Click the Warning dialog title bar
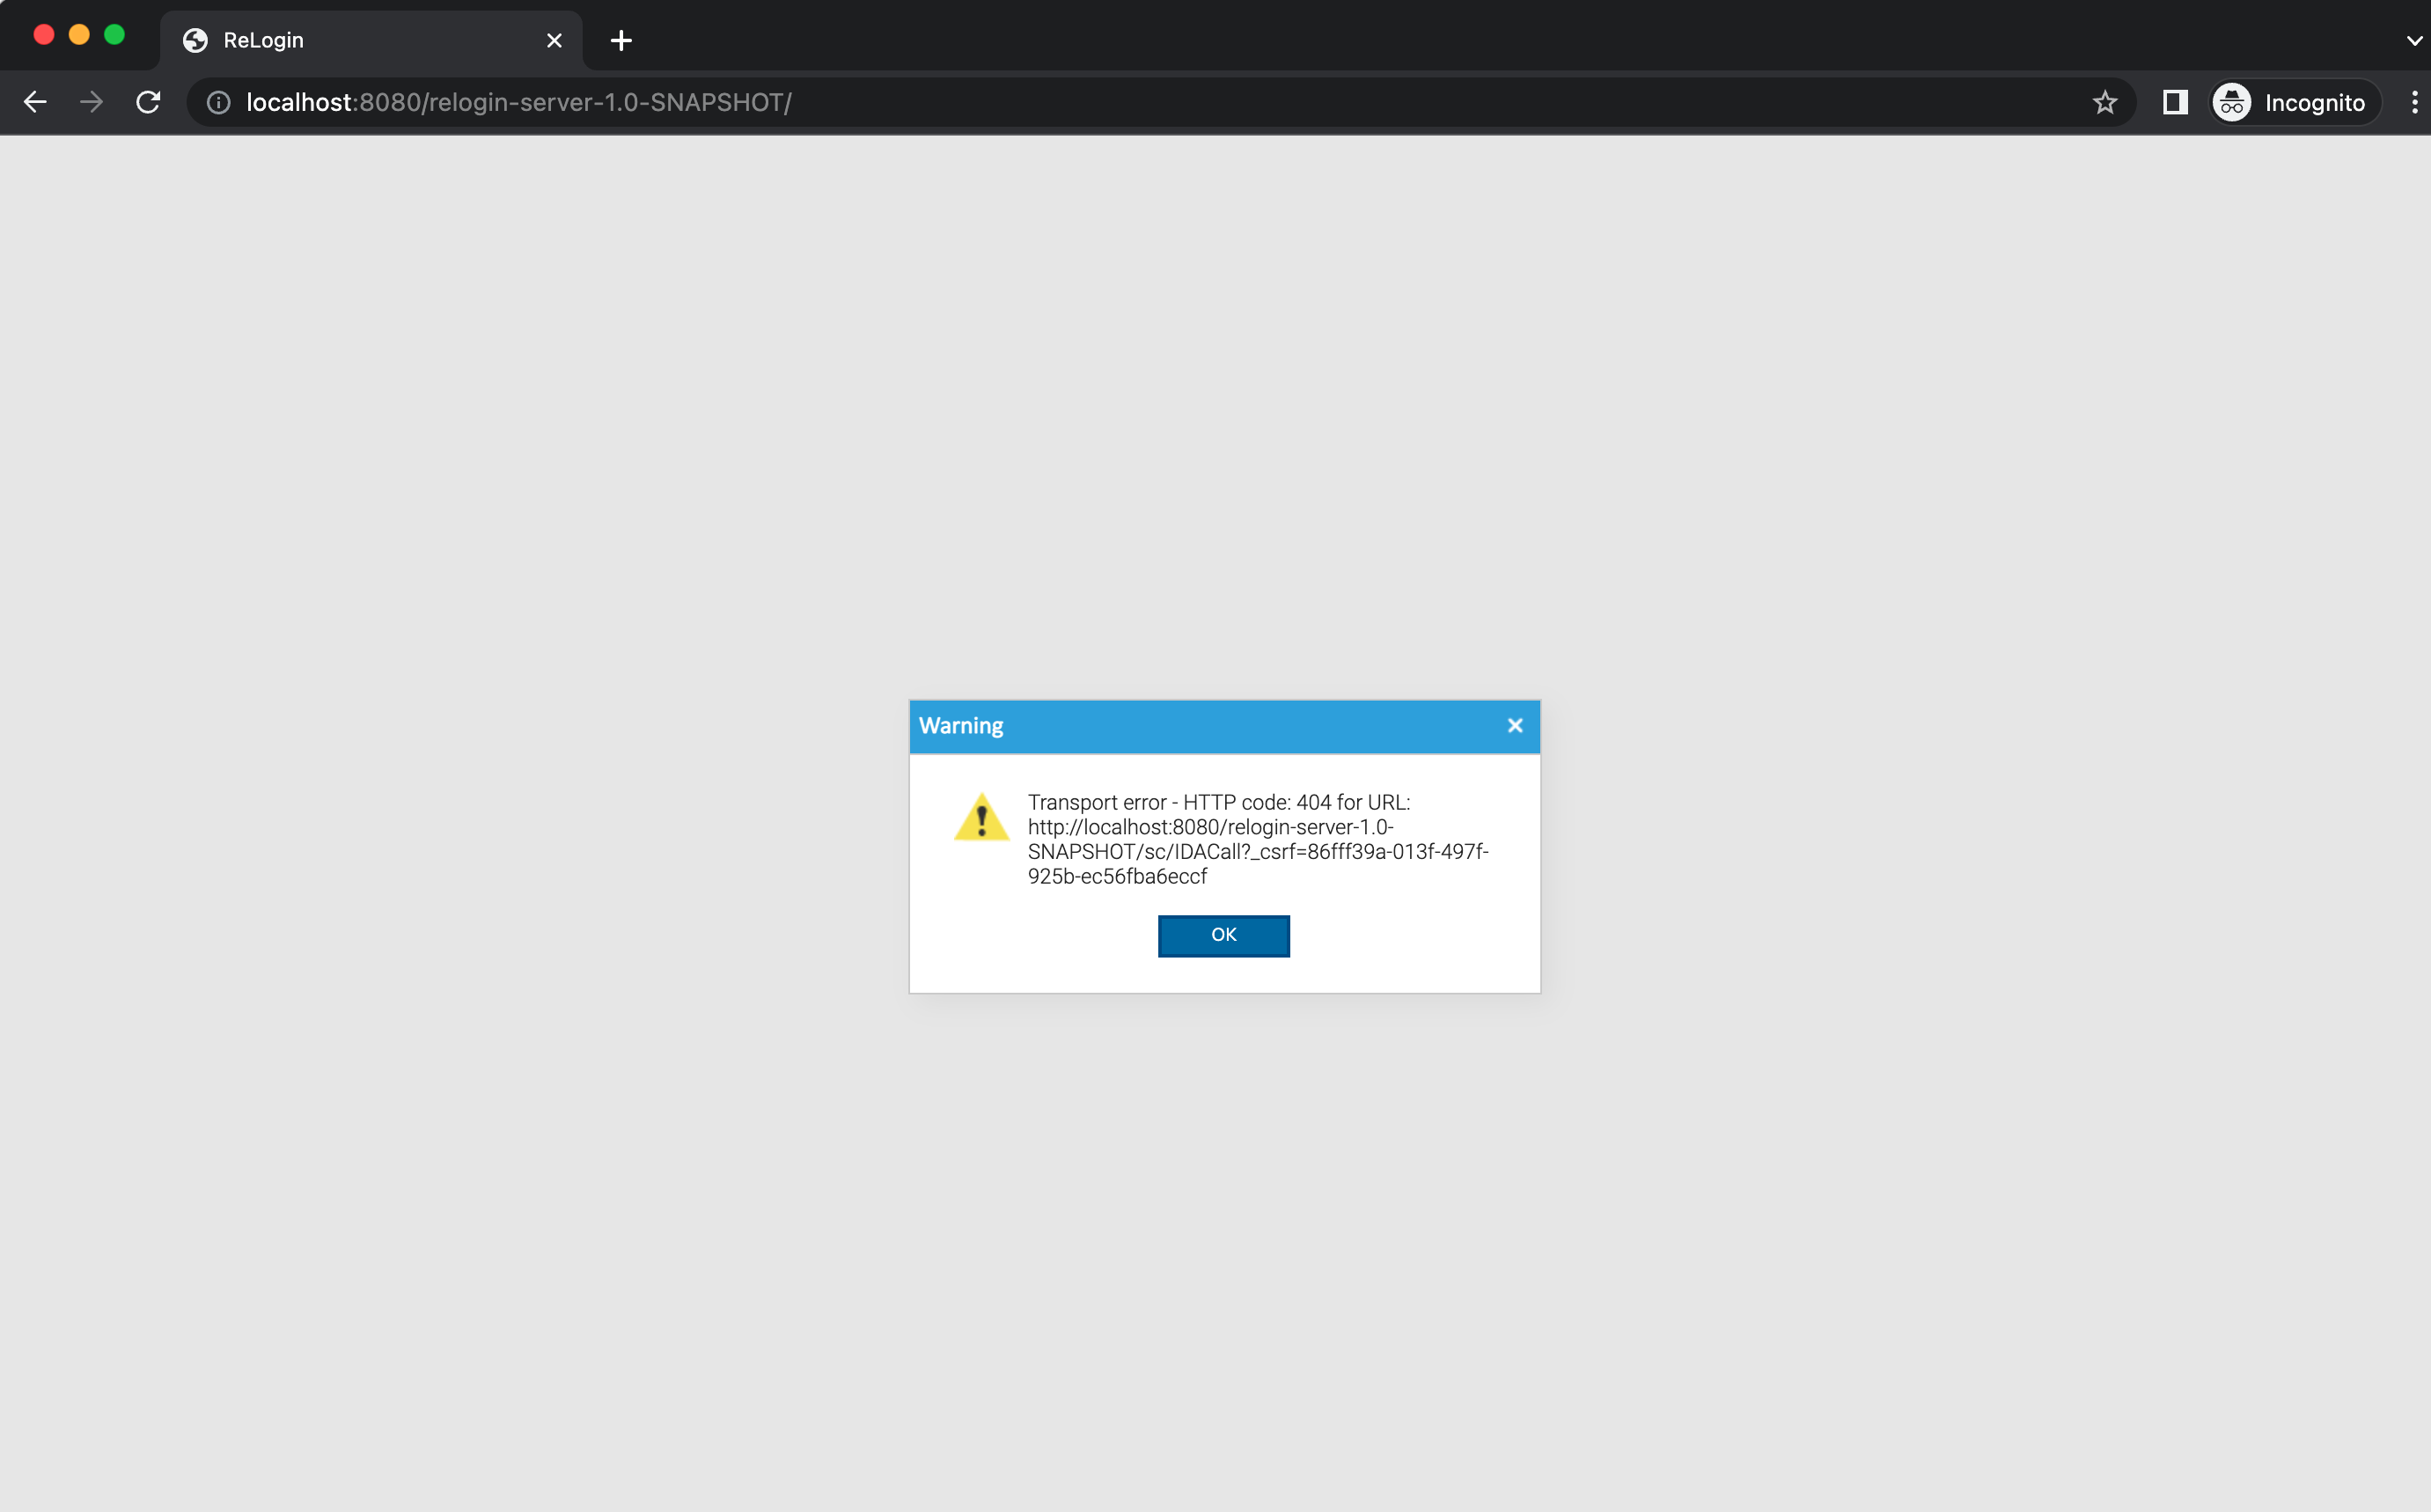The height and width of the screenshot is (1512, 2431). (1224, 726)
